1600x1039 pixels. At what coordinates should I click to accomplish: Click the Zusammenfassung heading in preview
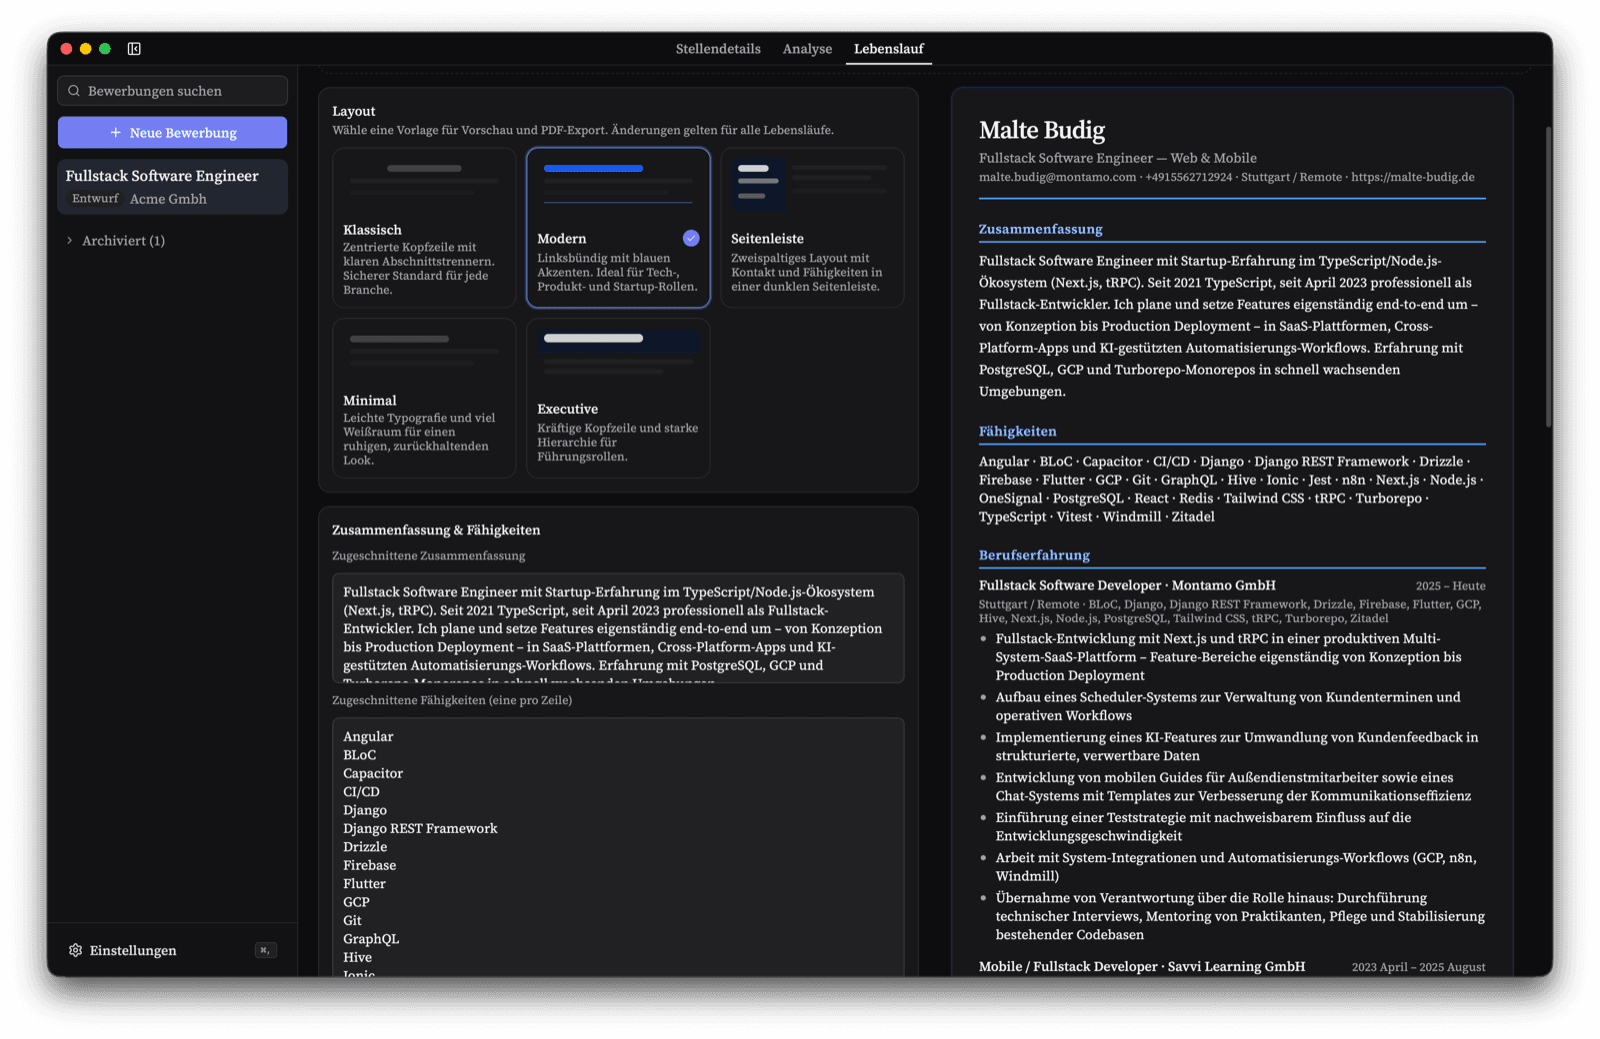(x=1040, y=229)
